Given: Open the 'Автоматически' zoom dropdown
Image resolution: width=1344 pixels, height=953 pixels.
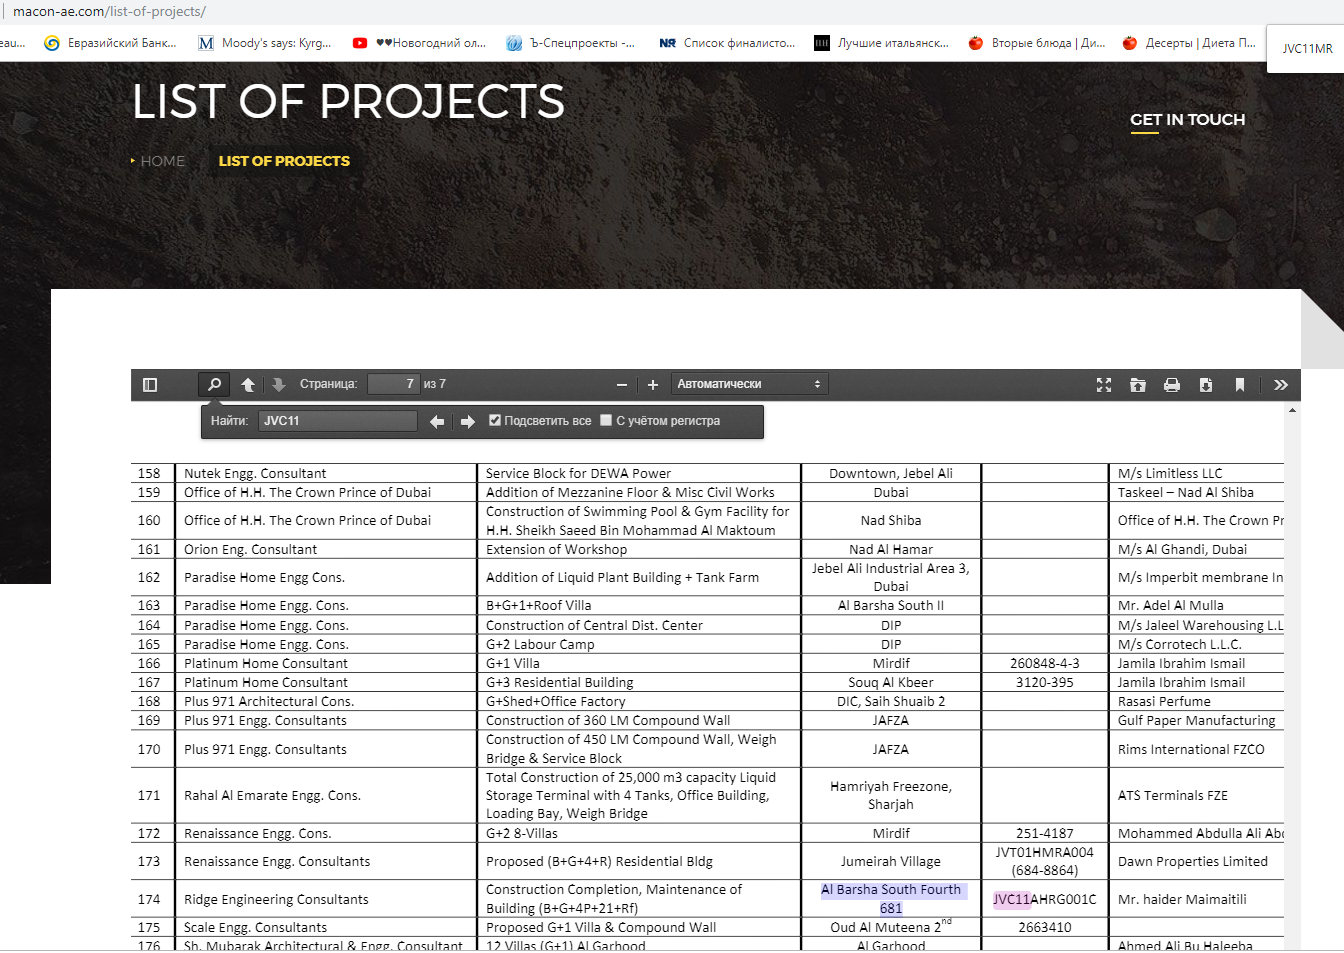Looking at the screenshot, I should (748, 385).
